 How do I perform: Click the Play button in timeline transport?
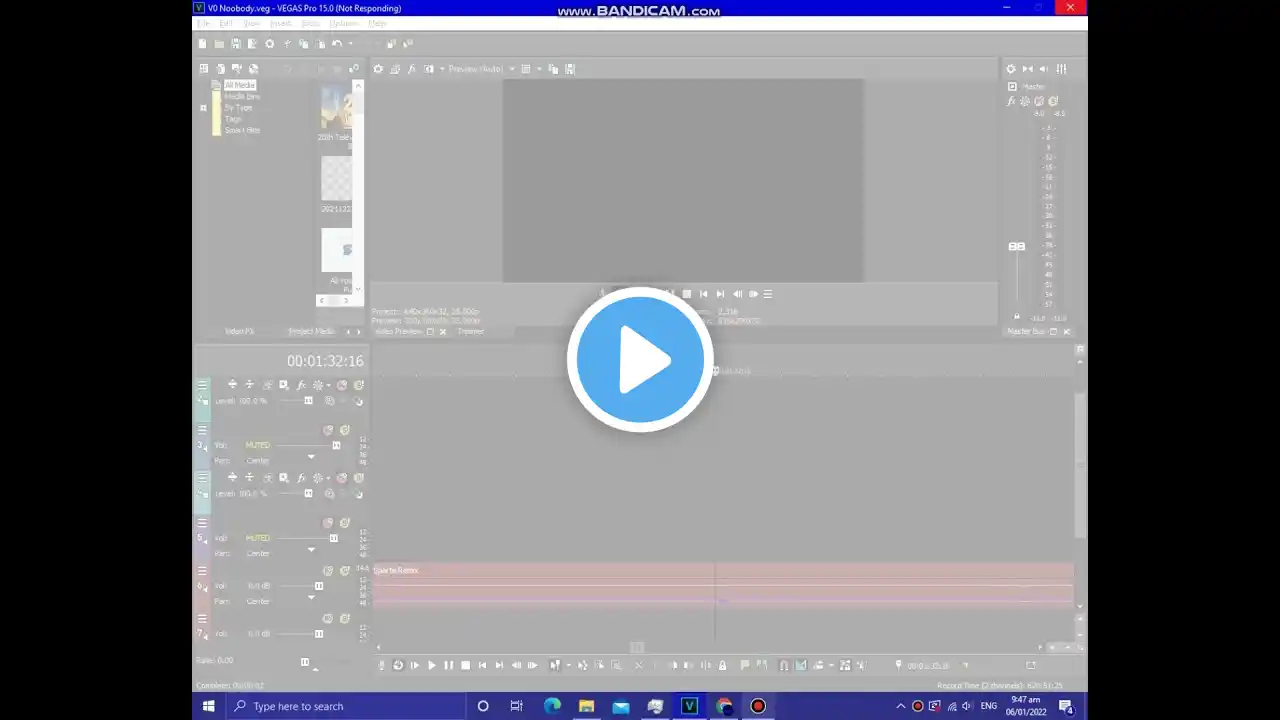point(432,665)
